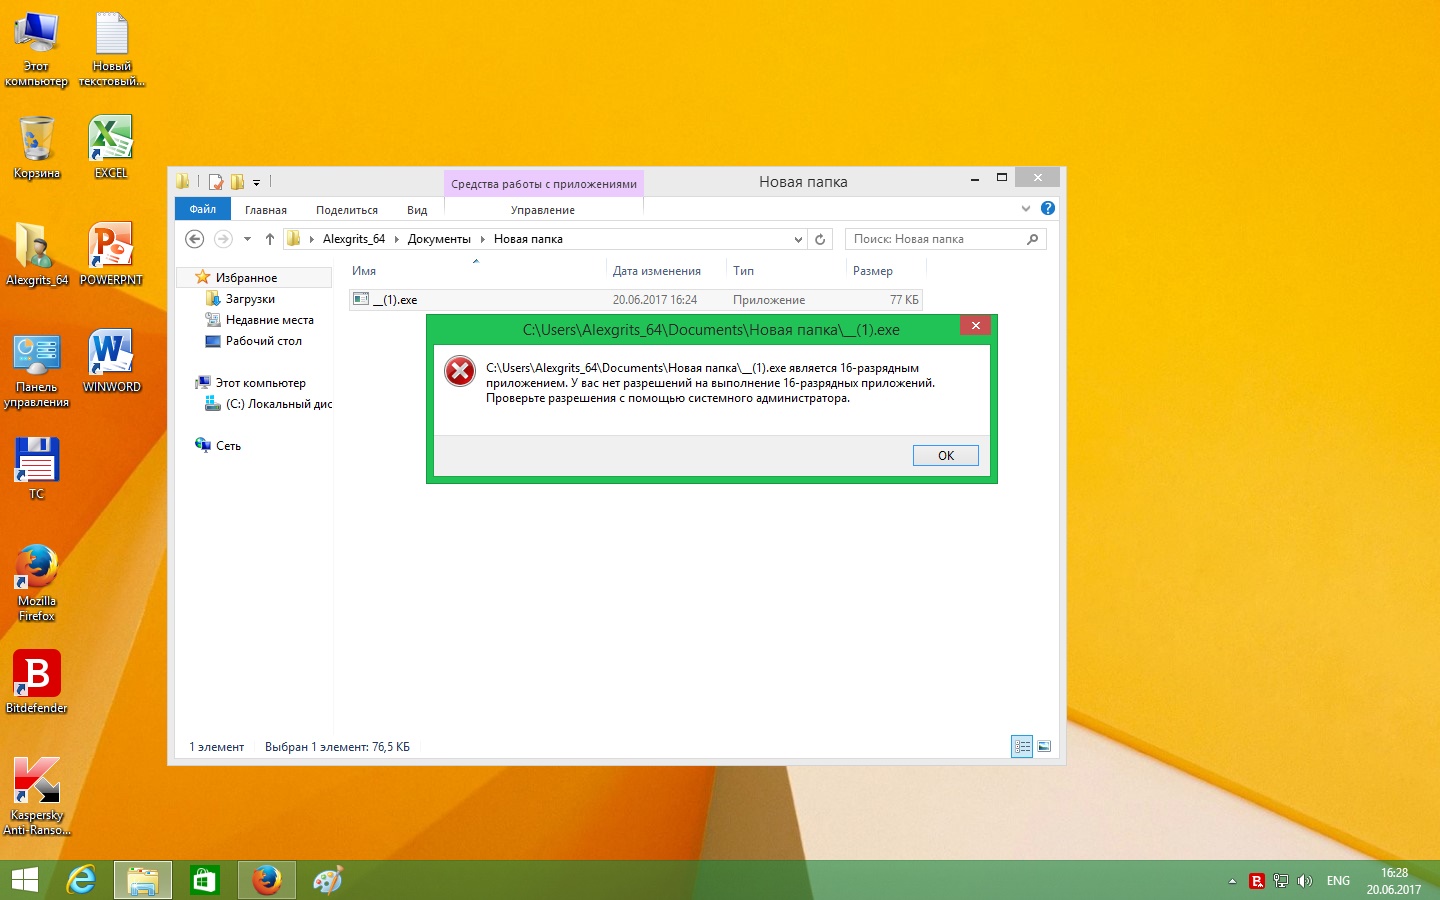Expand the ribbon with the chevron arrow
The height and width of the screenshot is (900, 1440).
tap(1025, 208)
